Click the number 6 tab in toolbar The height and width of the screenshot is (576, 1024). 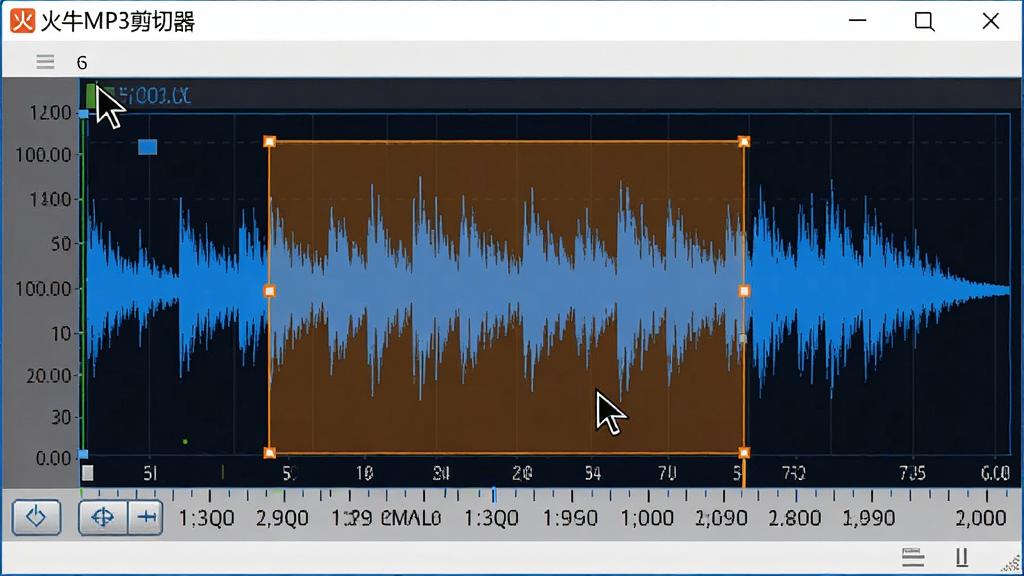(82, 63)
